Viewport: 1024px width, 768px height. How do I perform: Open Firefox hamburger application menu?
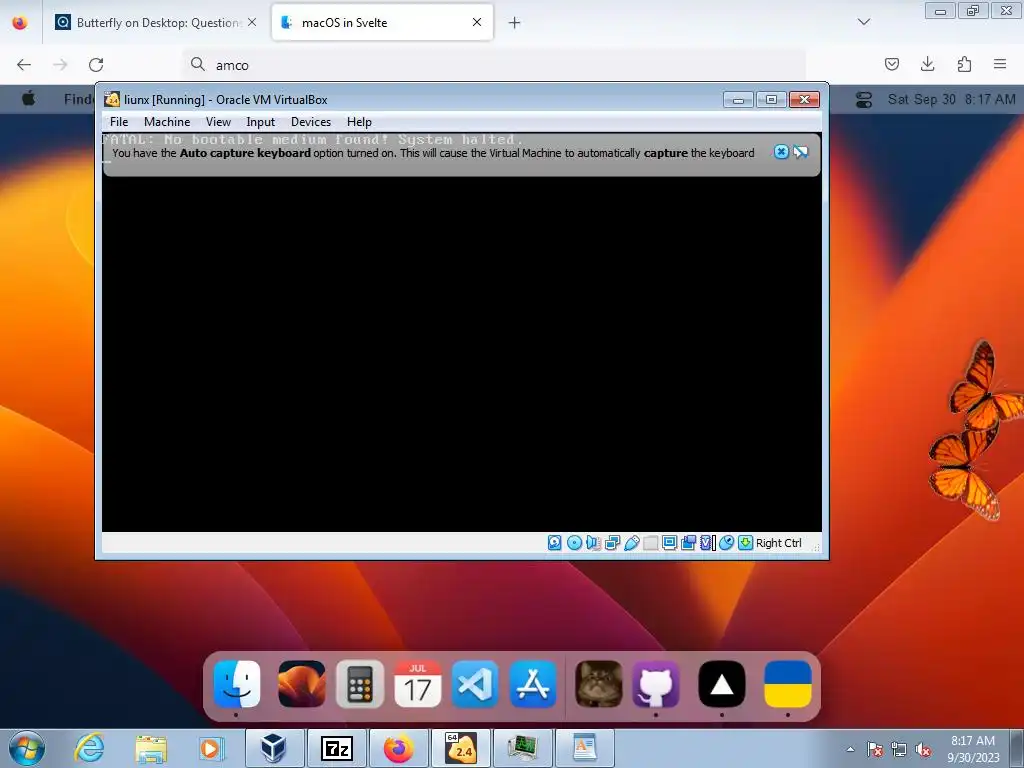[x=1000, y=64]
